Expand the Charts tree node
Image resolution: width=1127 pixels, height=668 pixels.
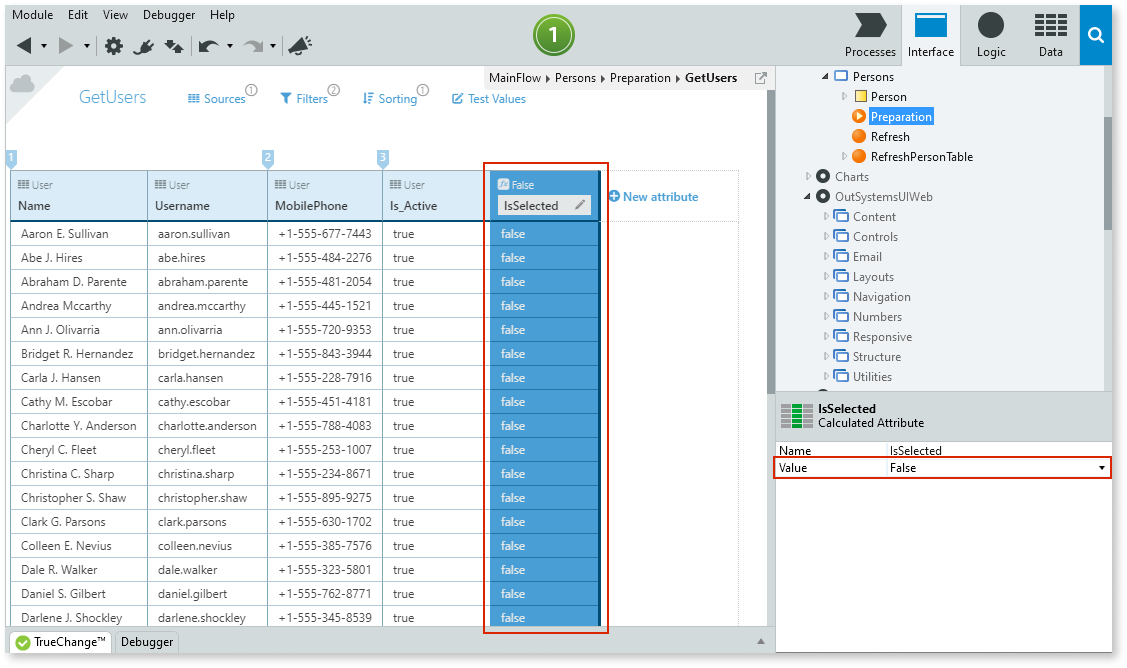pos(808,177)
